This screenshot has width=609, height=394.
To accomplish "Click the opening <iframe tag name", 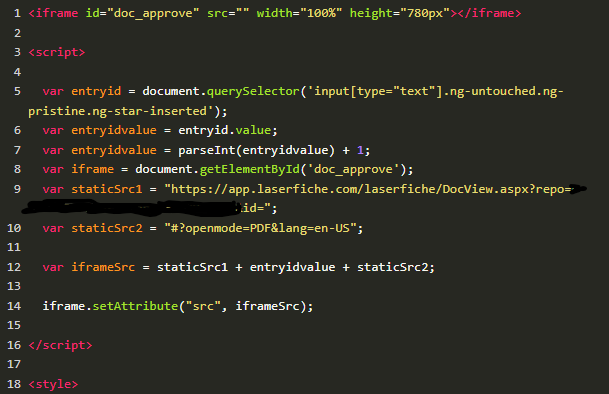I will (53, 14).
